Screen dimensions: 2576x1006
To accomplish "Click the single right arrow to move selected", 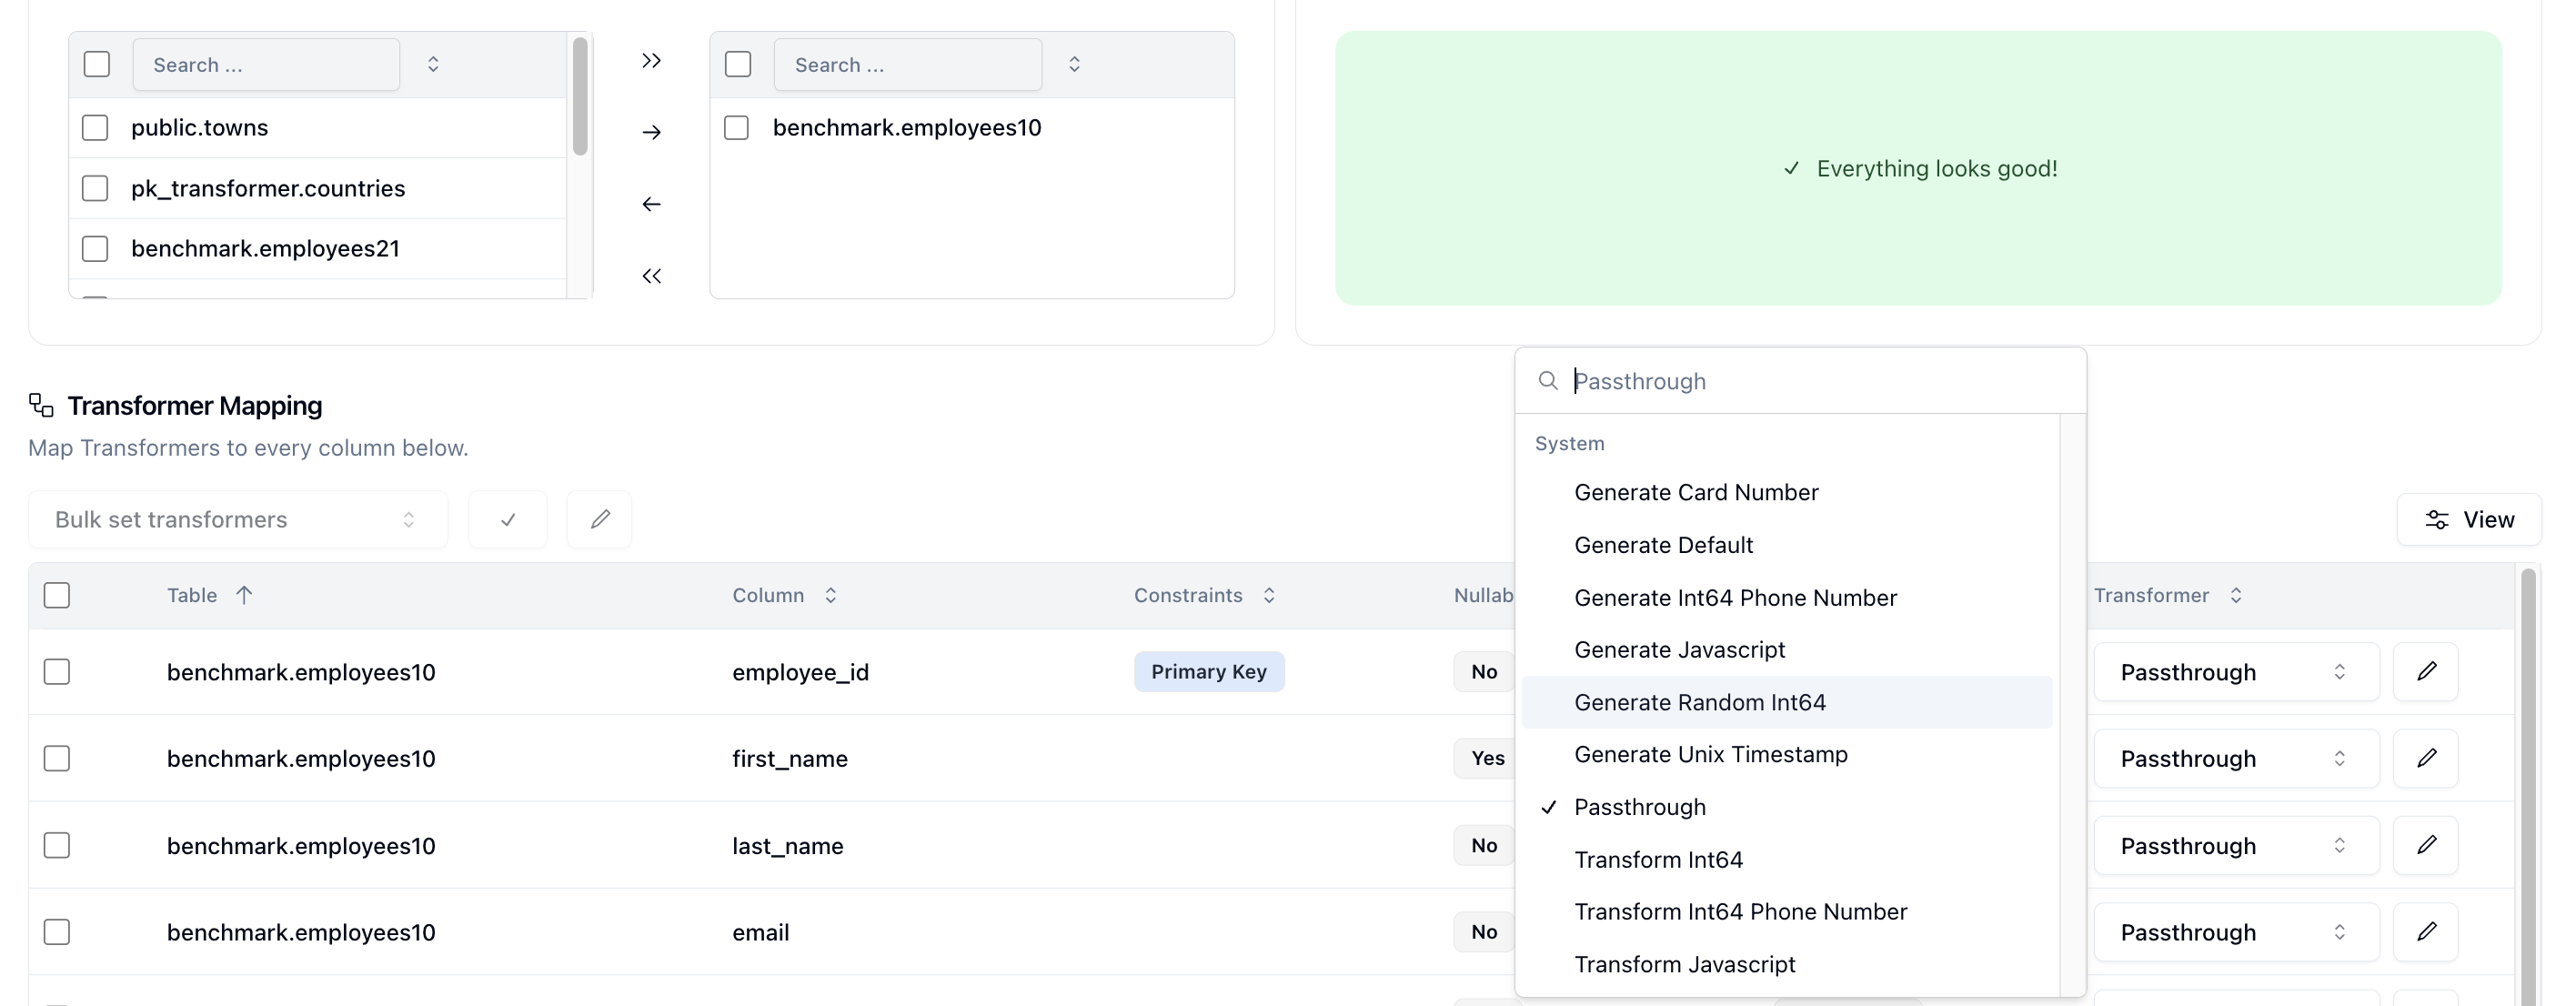I will coord(651,132).
